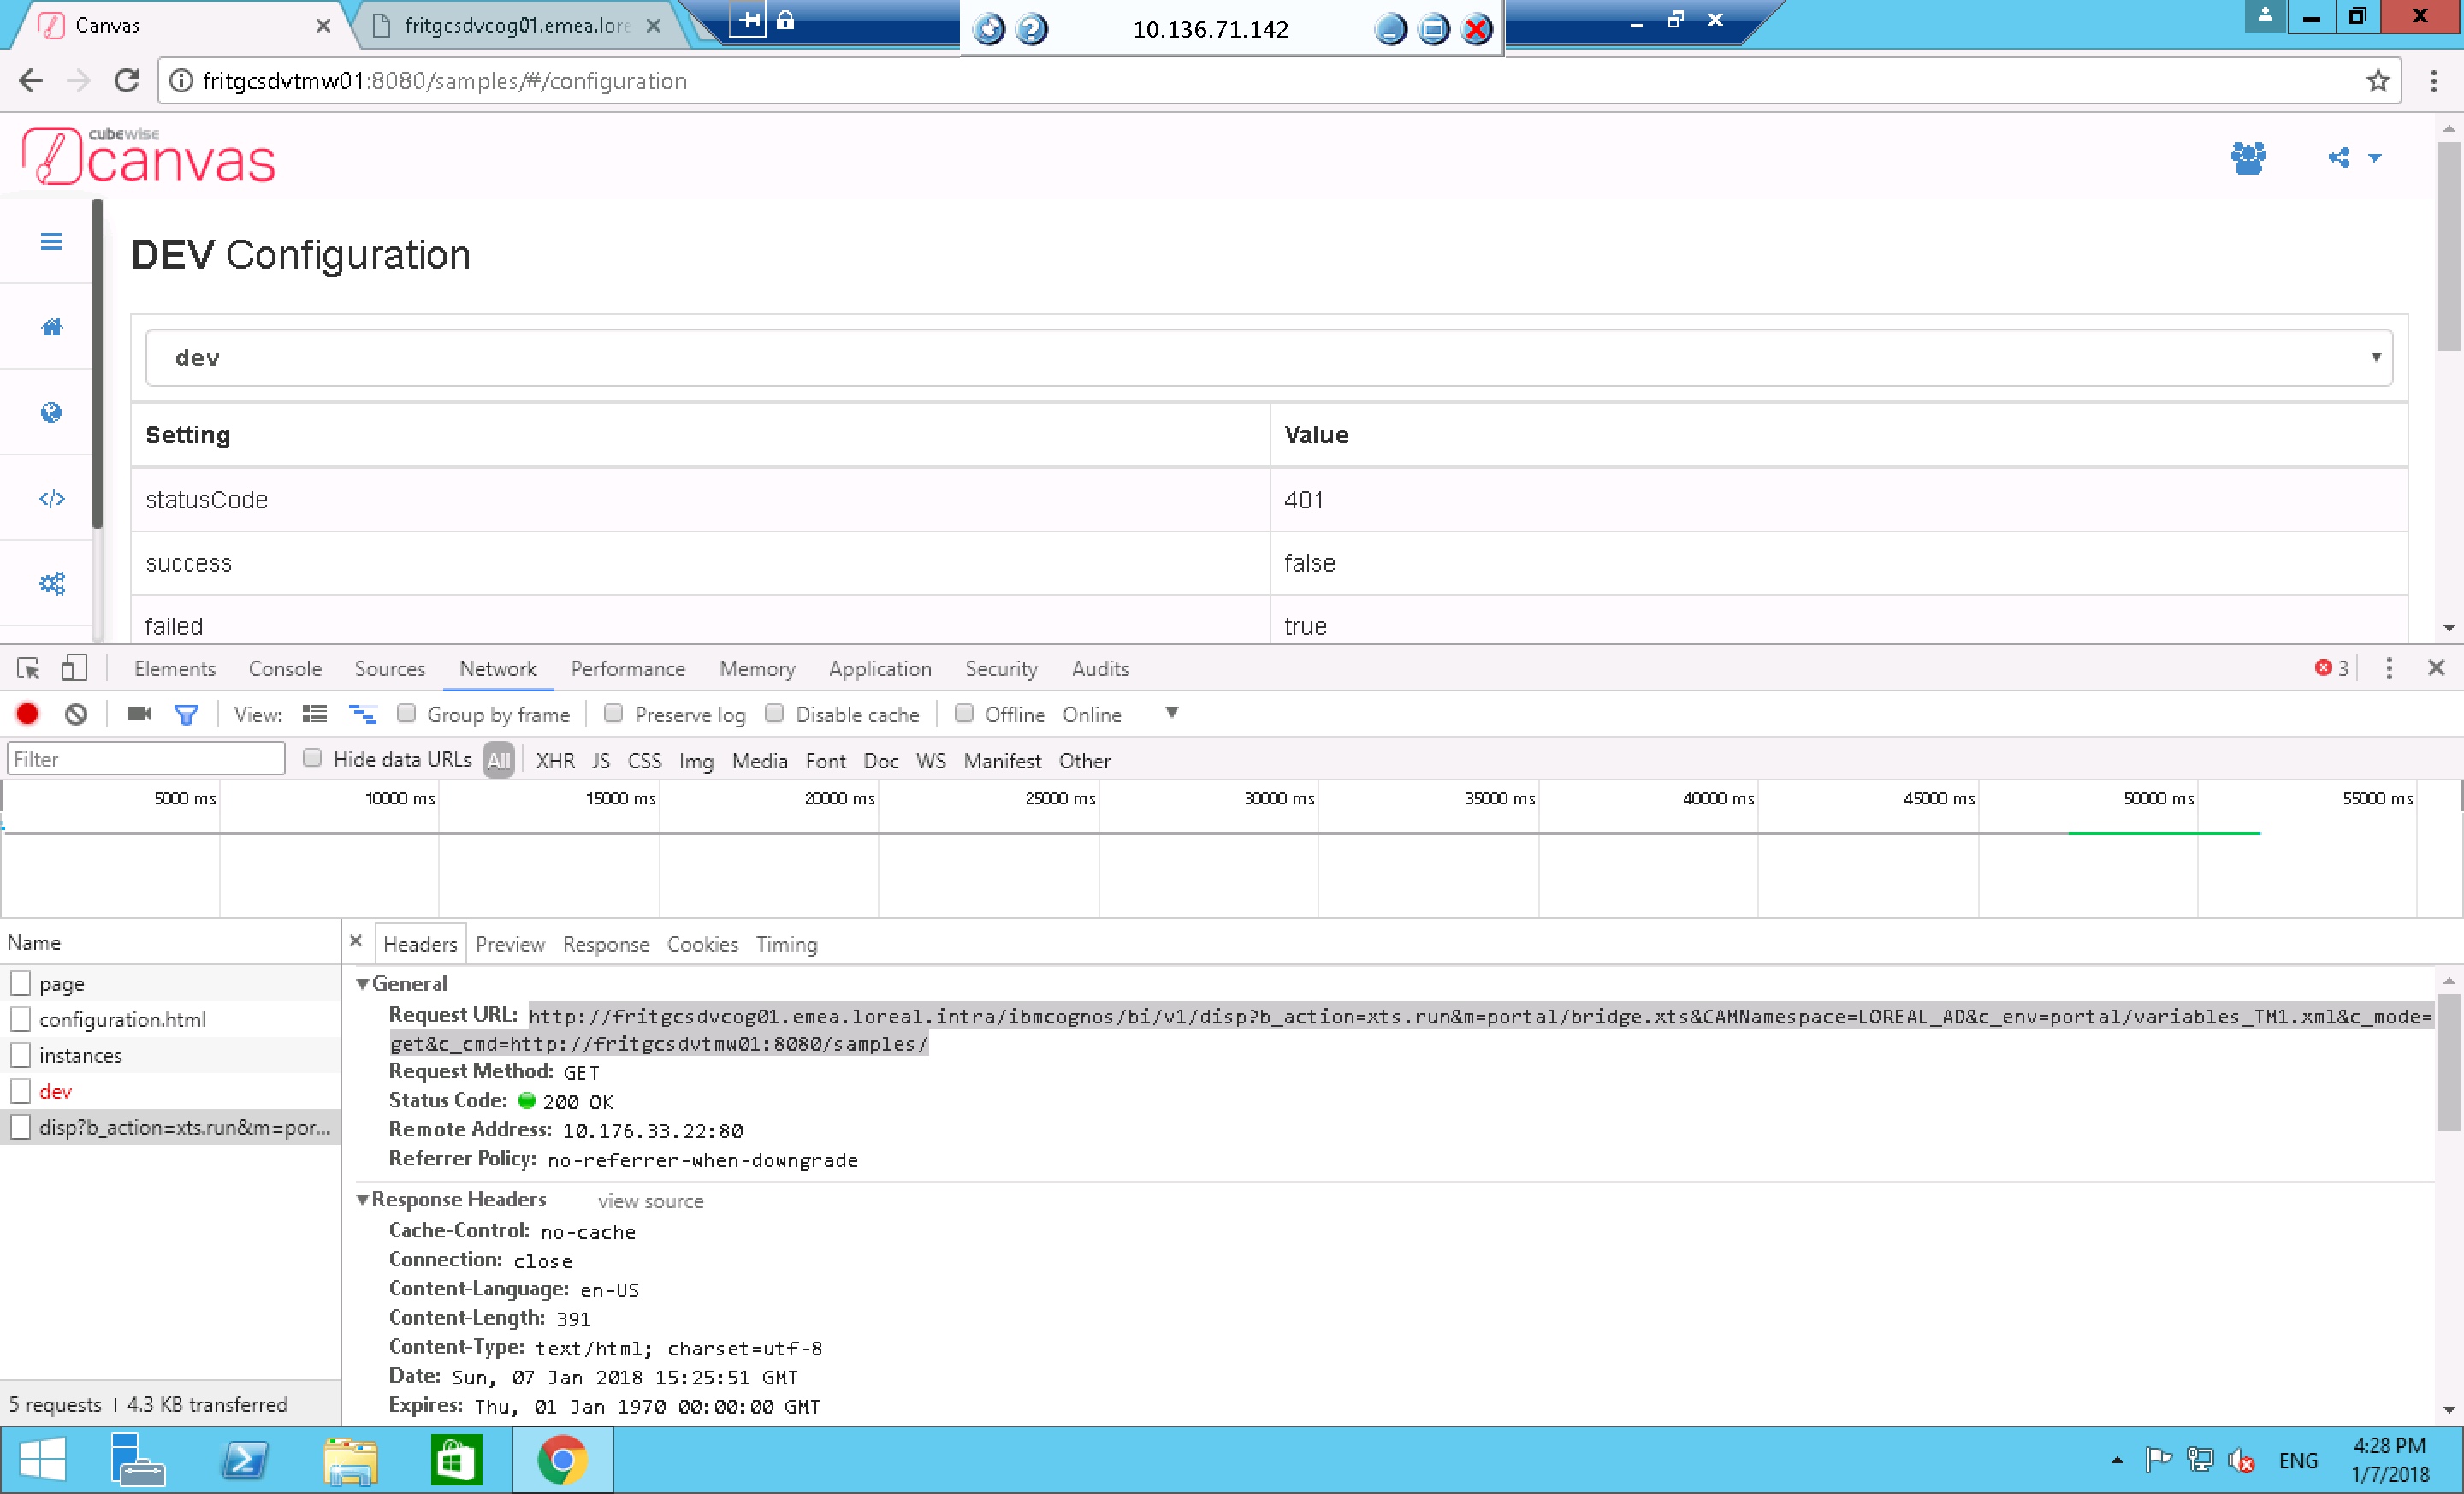
Task: Open the code brackets icon in sidebar
Action: click(51, 498)
